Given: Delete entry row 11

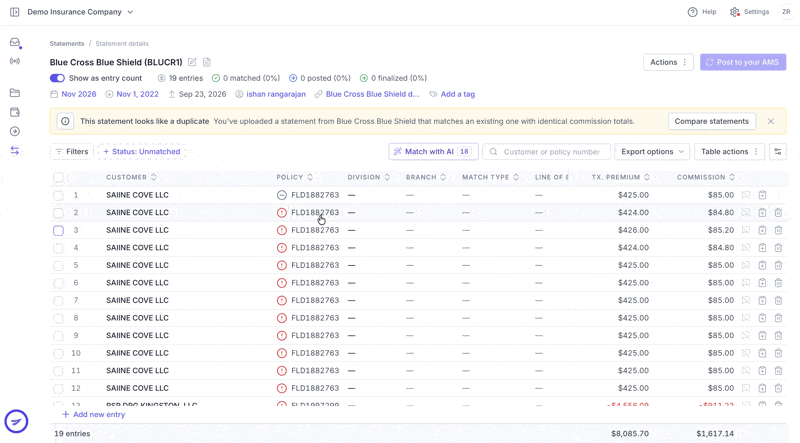Looking at the screenshot, I should (x=779, y=371).
